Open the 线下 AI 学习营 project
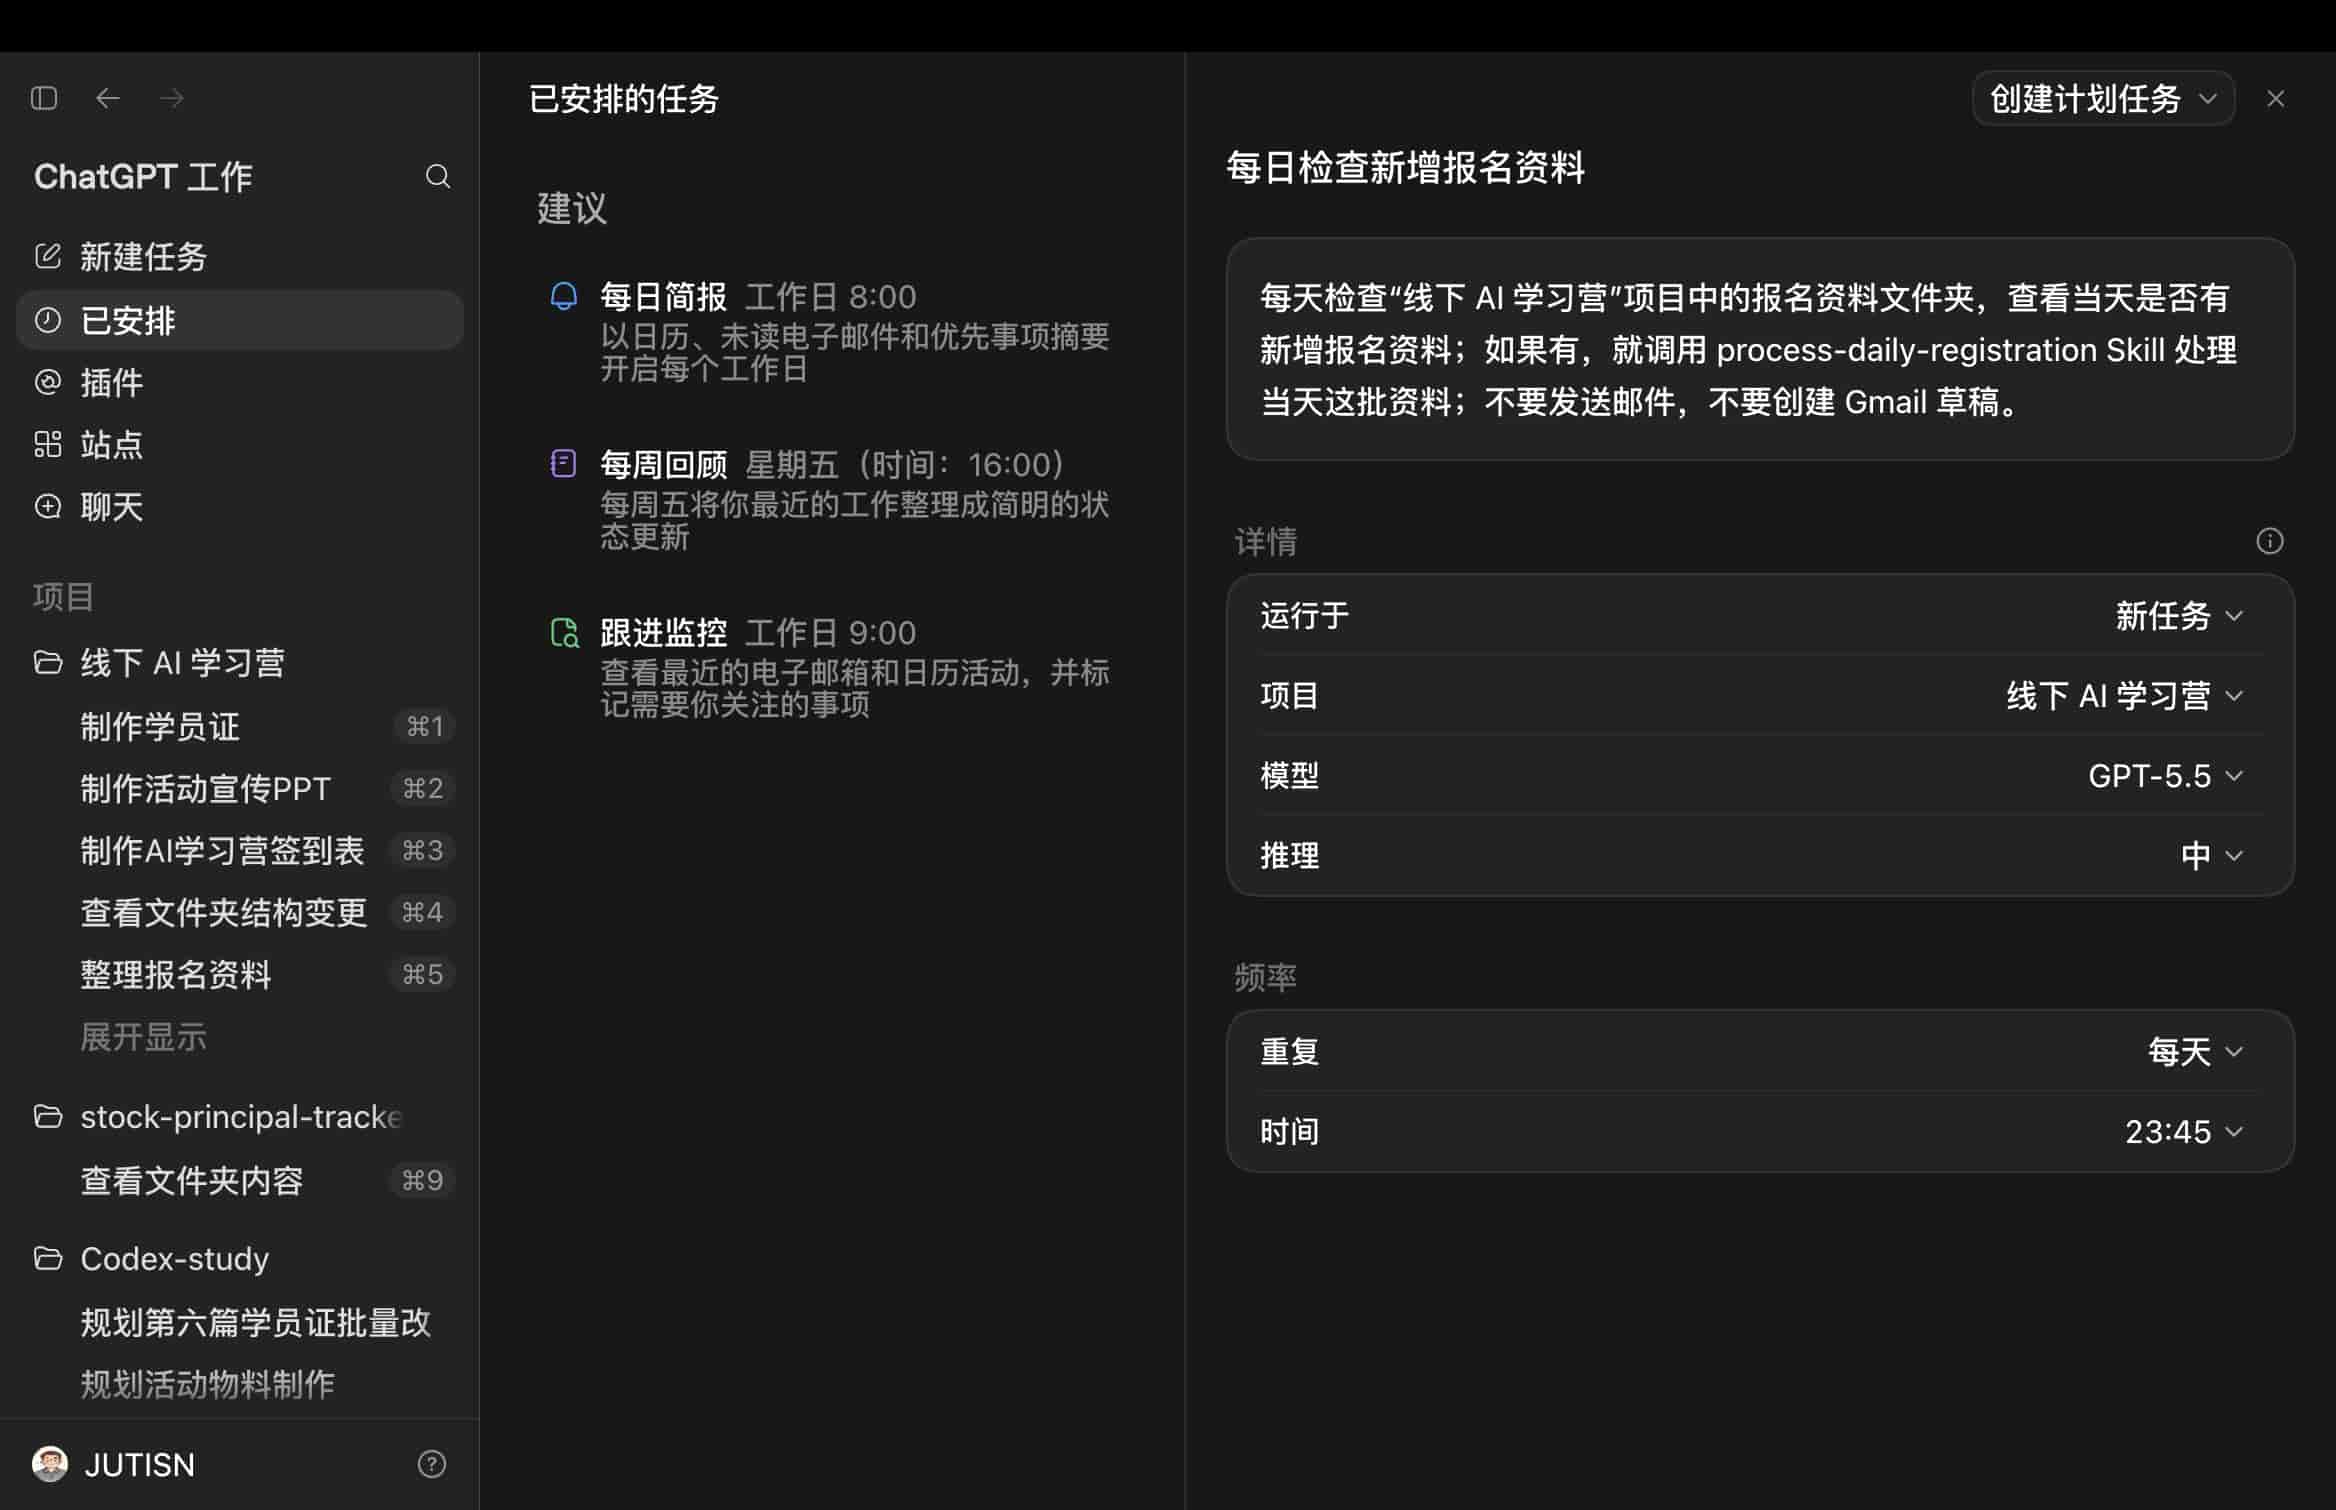This screenshot has height=1510, width=2336. click(240, 662)
